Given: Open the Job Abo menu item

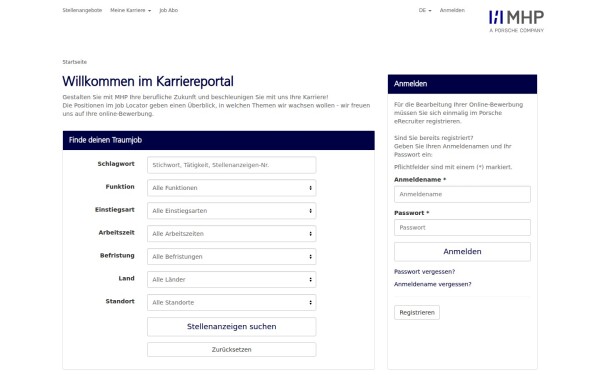Looking at the screenshot, I should (169, 10).
